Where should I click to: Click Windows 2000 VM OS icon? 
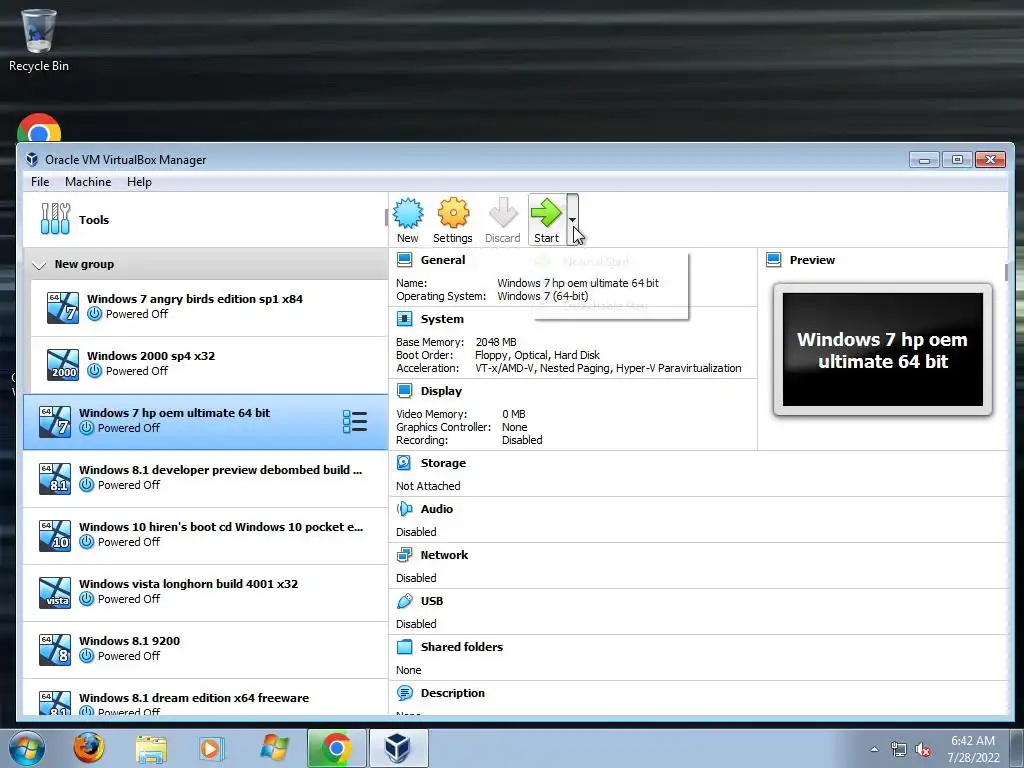pyautogui.click(x=63, y=364)
